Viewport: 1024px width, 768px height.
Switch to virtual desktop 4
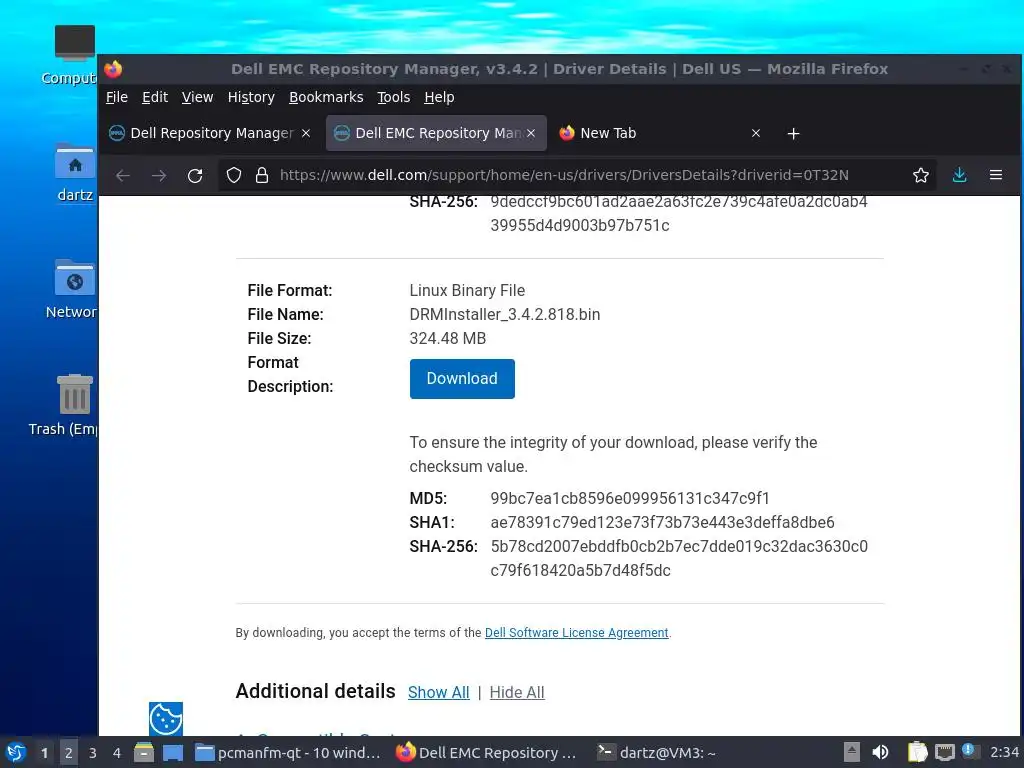click(x=117, y=752)
